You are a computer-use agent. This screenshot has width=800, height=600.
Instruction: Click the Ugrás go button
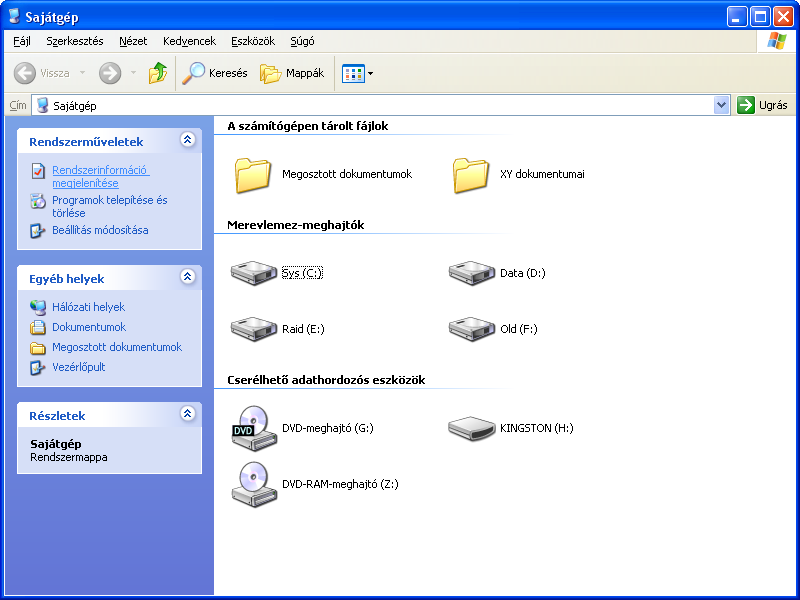click(763, 105)
